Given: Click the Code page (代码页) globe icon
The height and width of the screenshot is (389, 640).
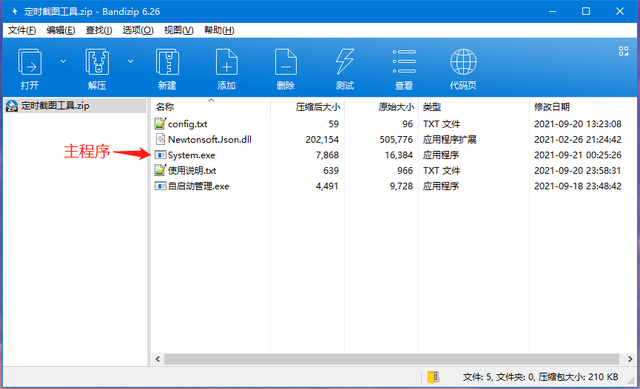Looking at the screenshot, I should tap(463, 62).
